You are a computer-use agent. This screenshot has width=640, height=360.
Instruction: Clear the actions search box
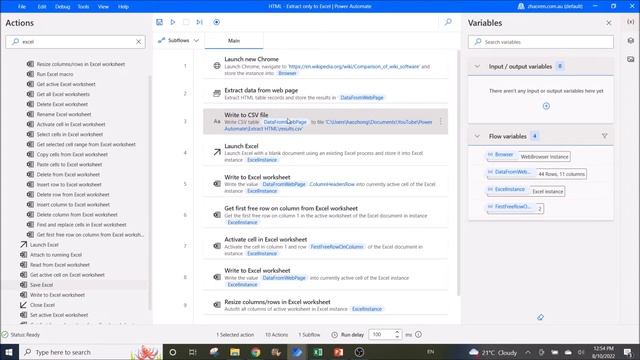(138, 42)
